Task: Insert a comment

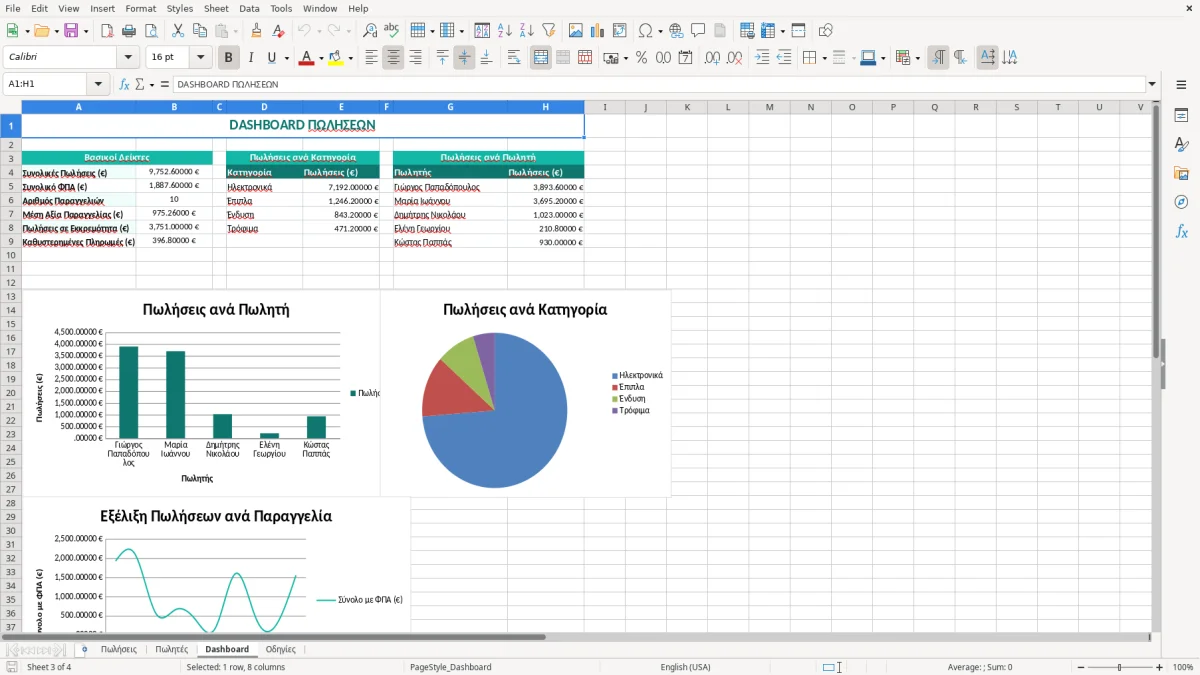Action: [x=698, y=31]
